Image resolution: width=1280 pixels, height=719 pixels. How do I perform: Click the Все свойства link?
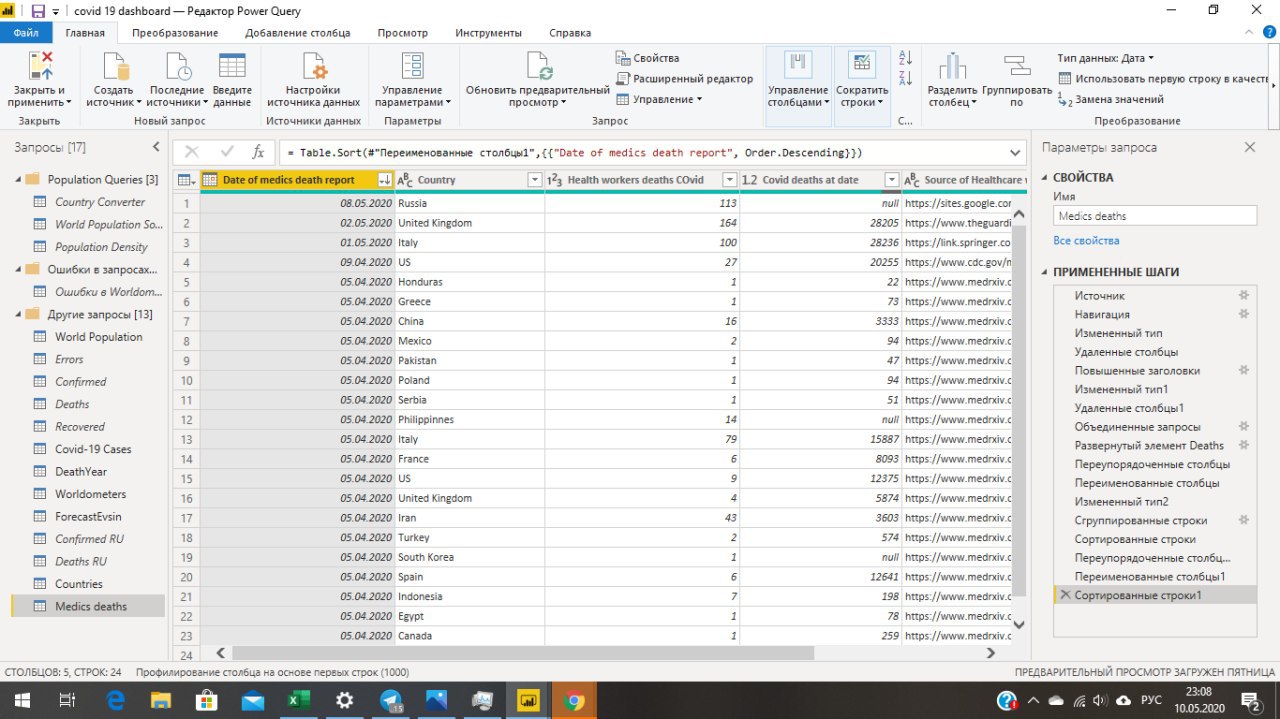point(1086,241)
